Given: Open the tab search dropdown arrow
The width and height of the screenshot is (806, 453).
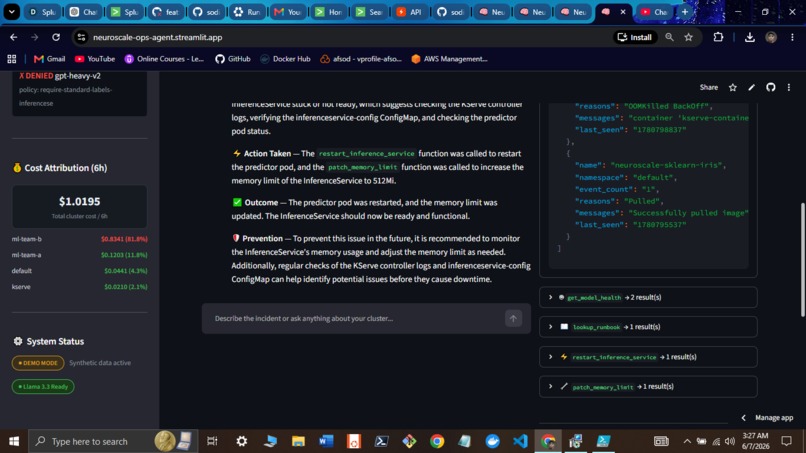Looking at the screenshot, I should point(11,12).
